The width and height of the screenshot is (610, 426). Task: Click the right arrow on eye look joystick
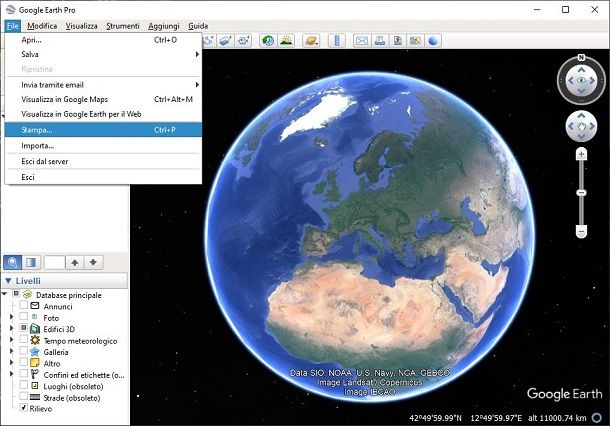tap(592, 81)
